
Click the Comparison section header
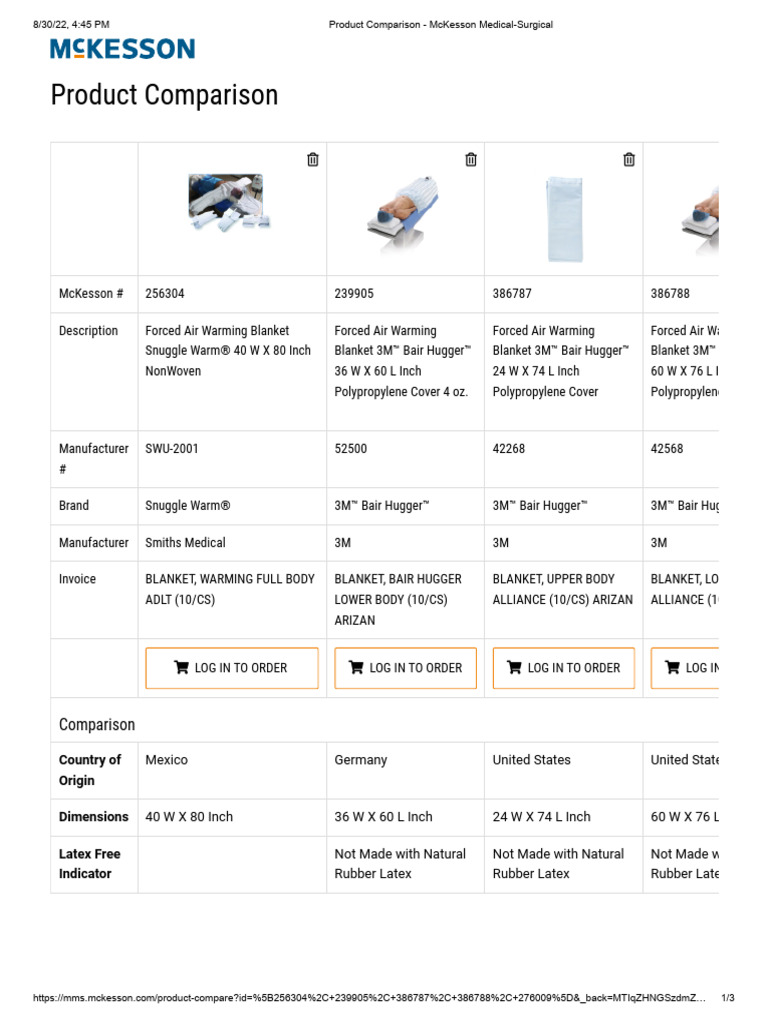(97, 724)
